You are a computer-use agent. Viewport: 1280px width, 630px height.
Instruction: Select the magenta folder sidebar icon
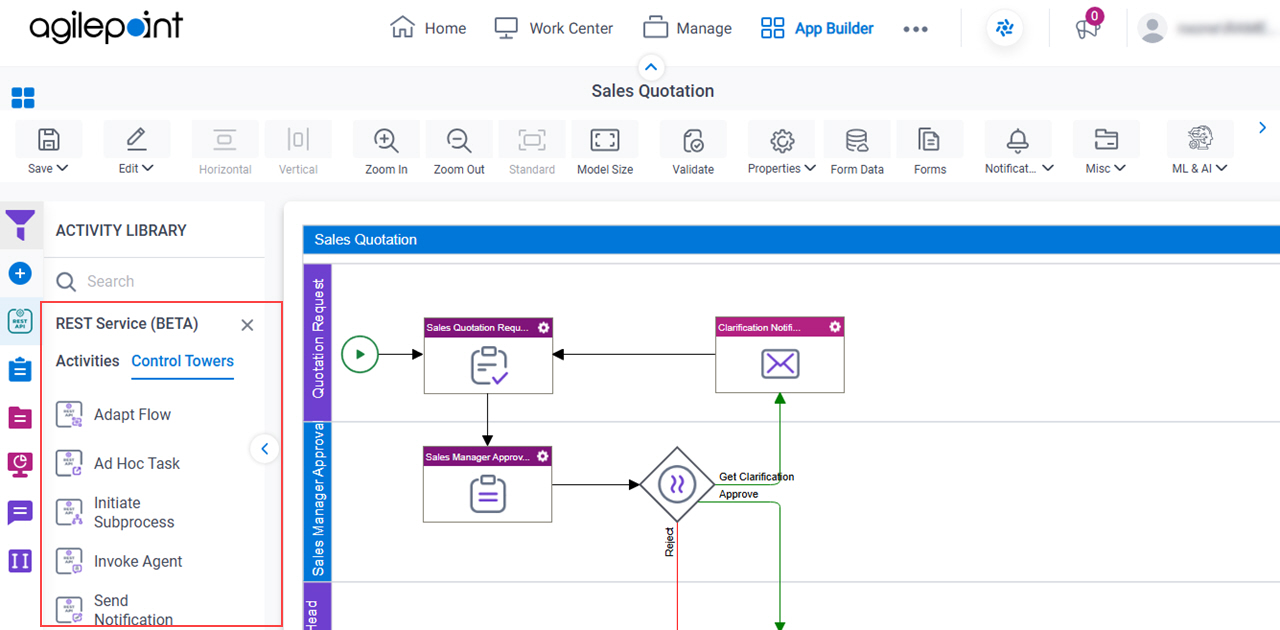point(20,417)
